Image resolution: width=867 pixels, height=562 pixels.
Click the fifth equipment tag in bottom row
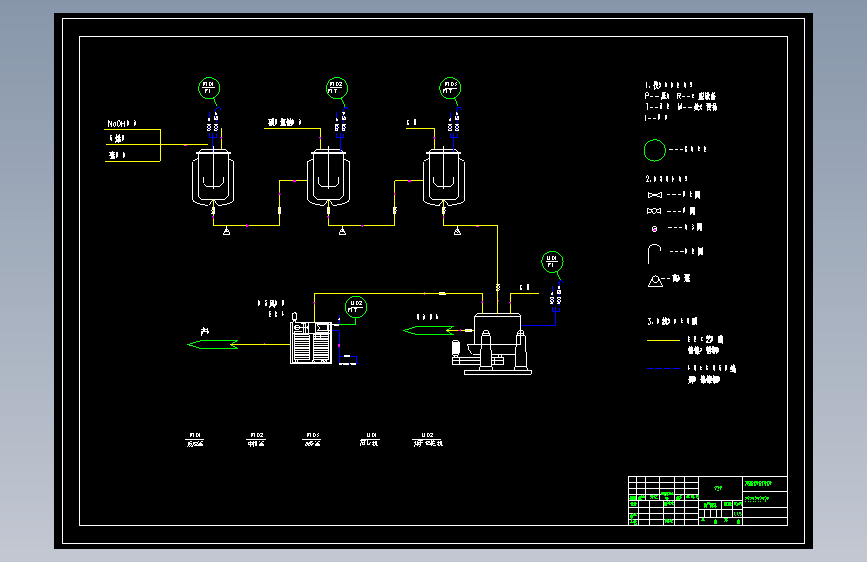[x=428, y=440]
